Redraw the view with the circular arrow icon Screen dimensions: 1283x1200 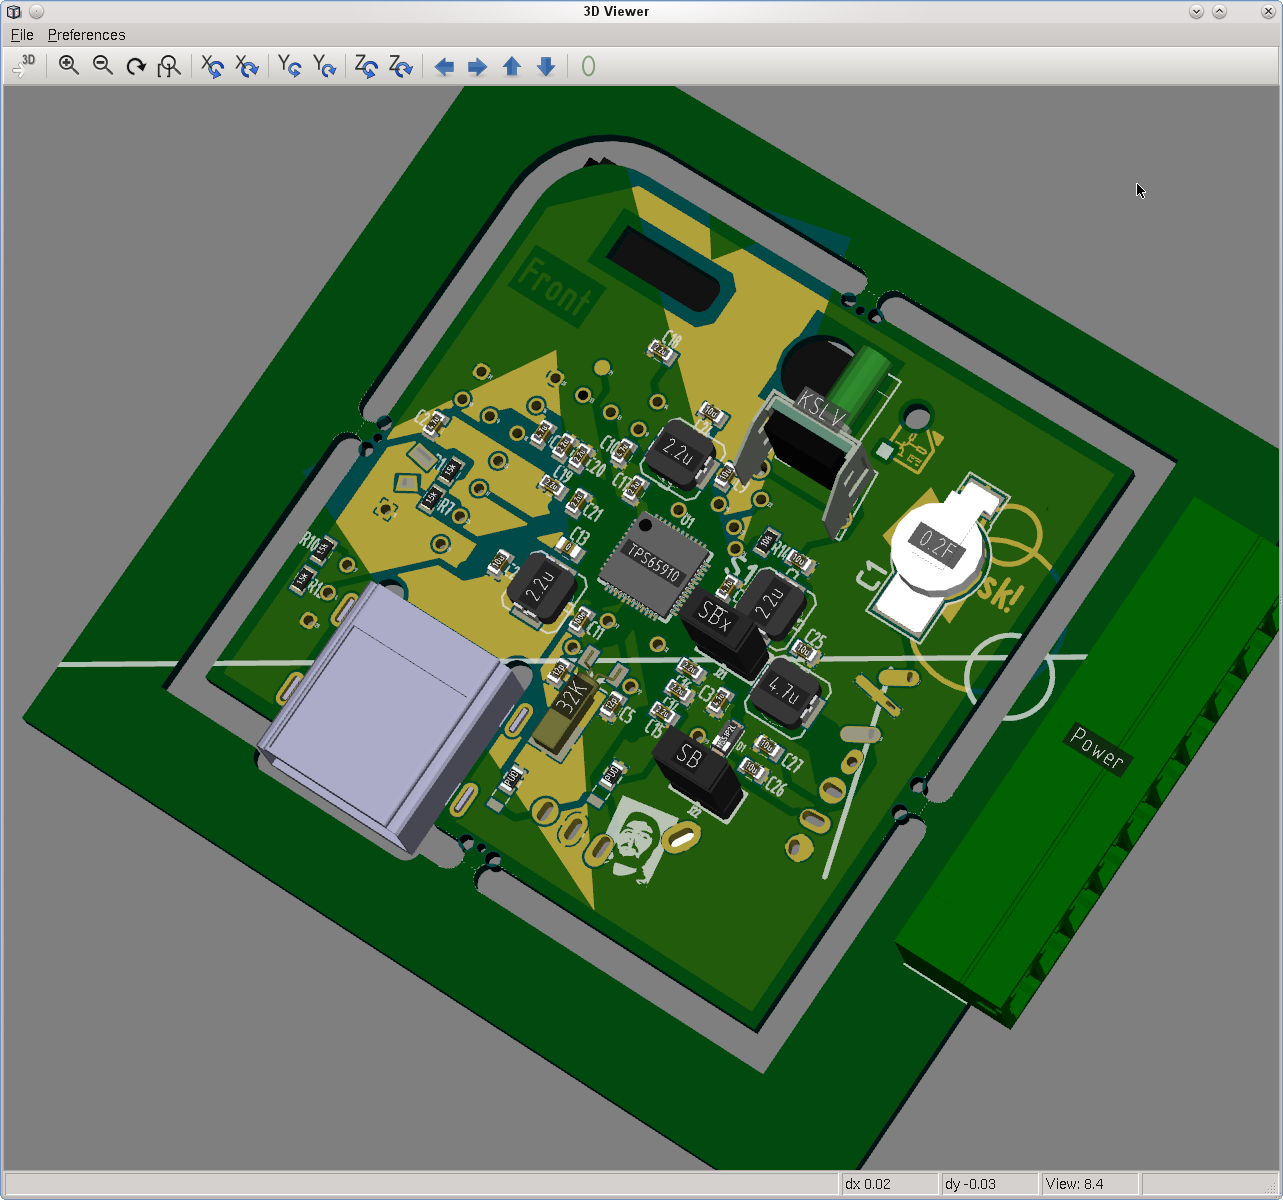[136, 66]
